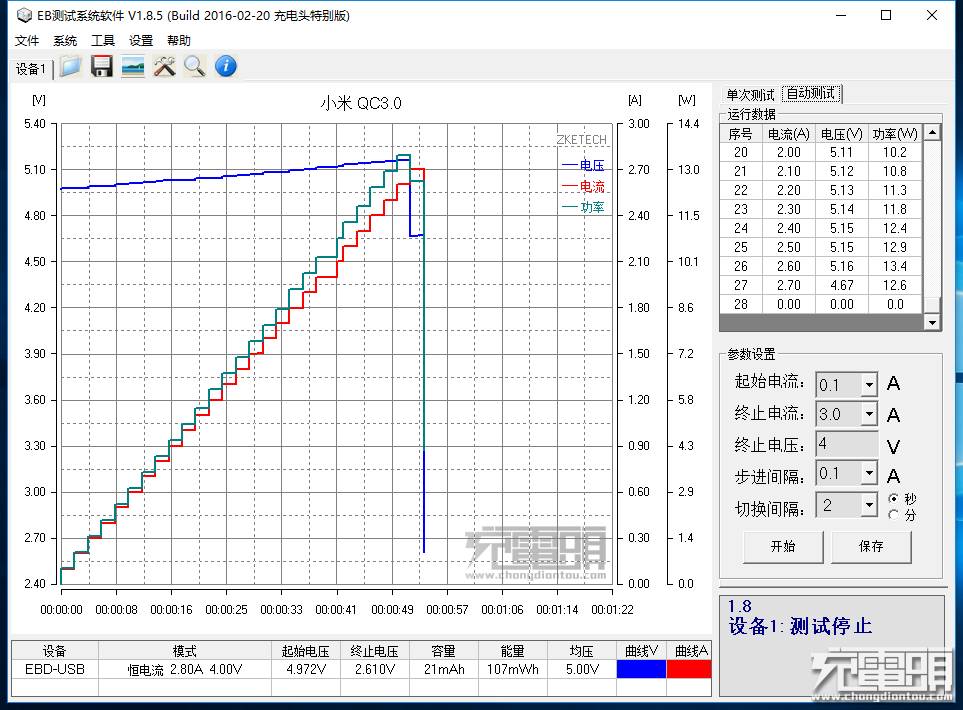Select row 28 index cell
The height and width of the screenshot is (710, 963).
[741, 305]
